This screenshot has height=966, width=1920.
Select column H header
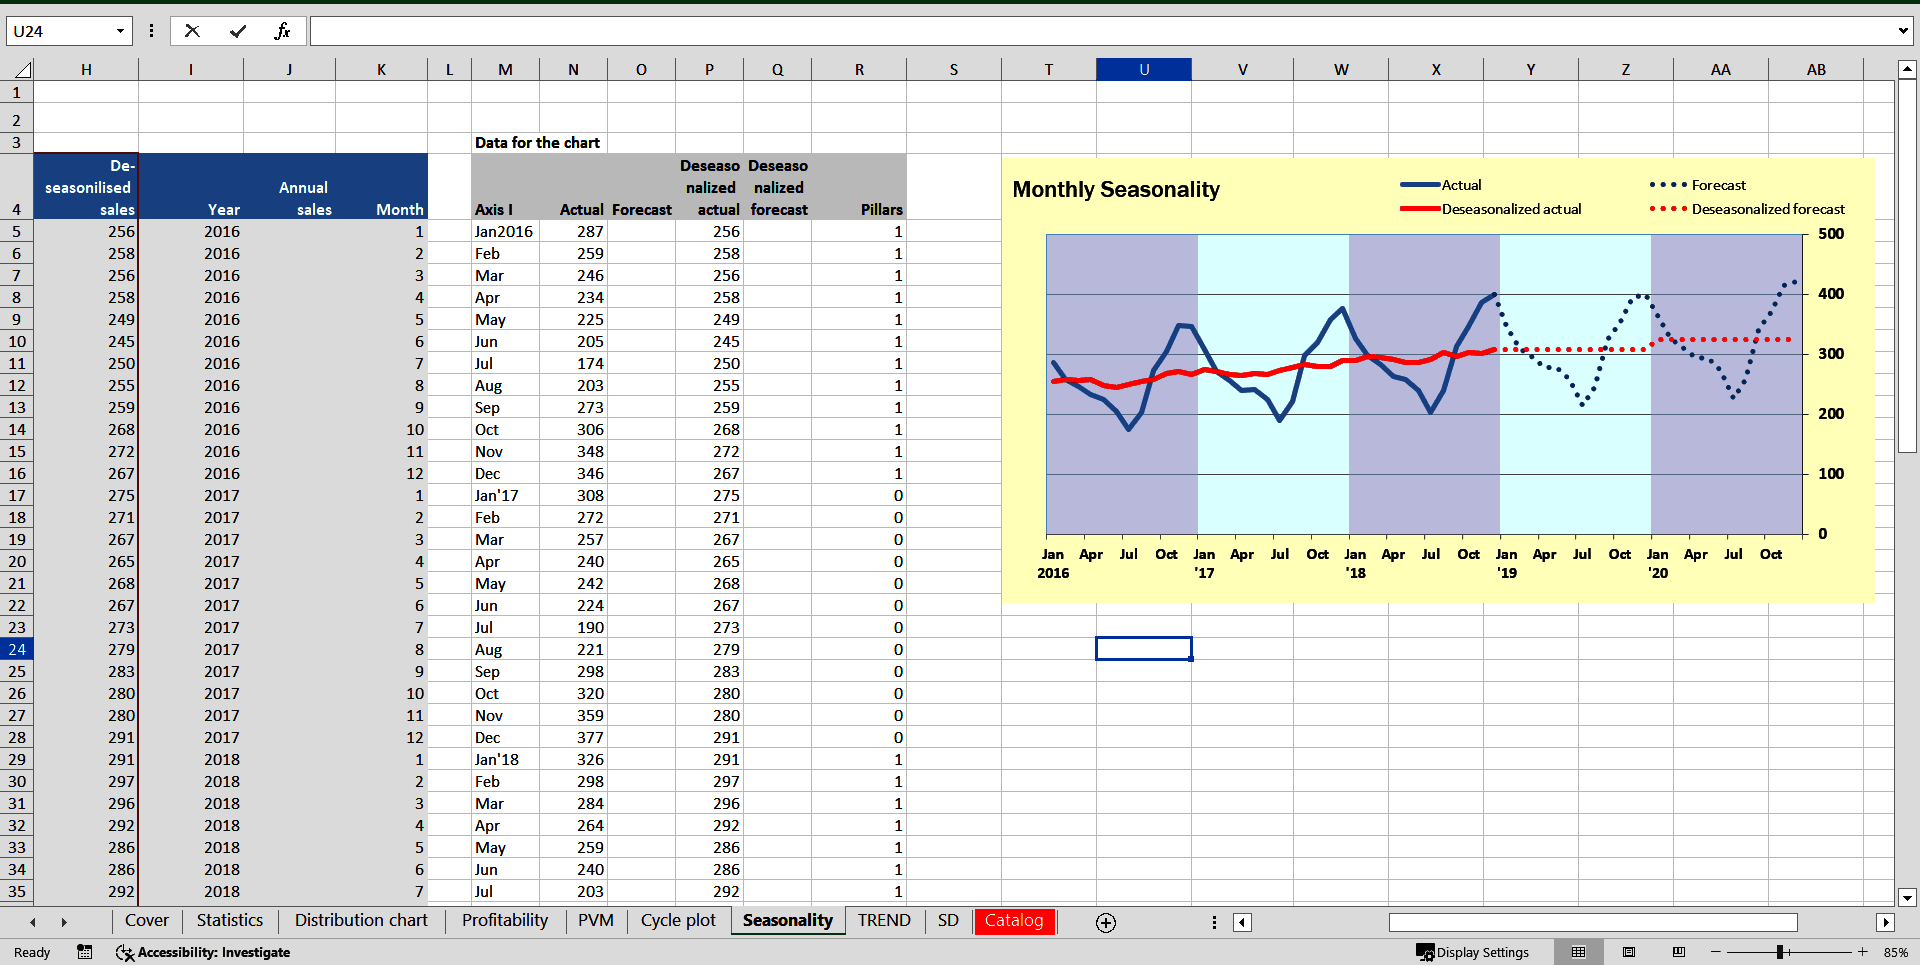click(x=86, y=69)
